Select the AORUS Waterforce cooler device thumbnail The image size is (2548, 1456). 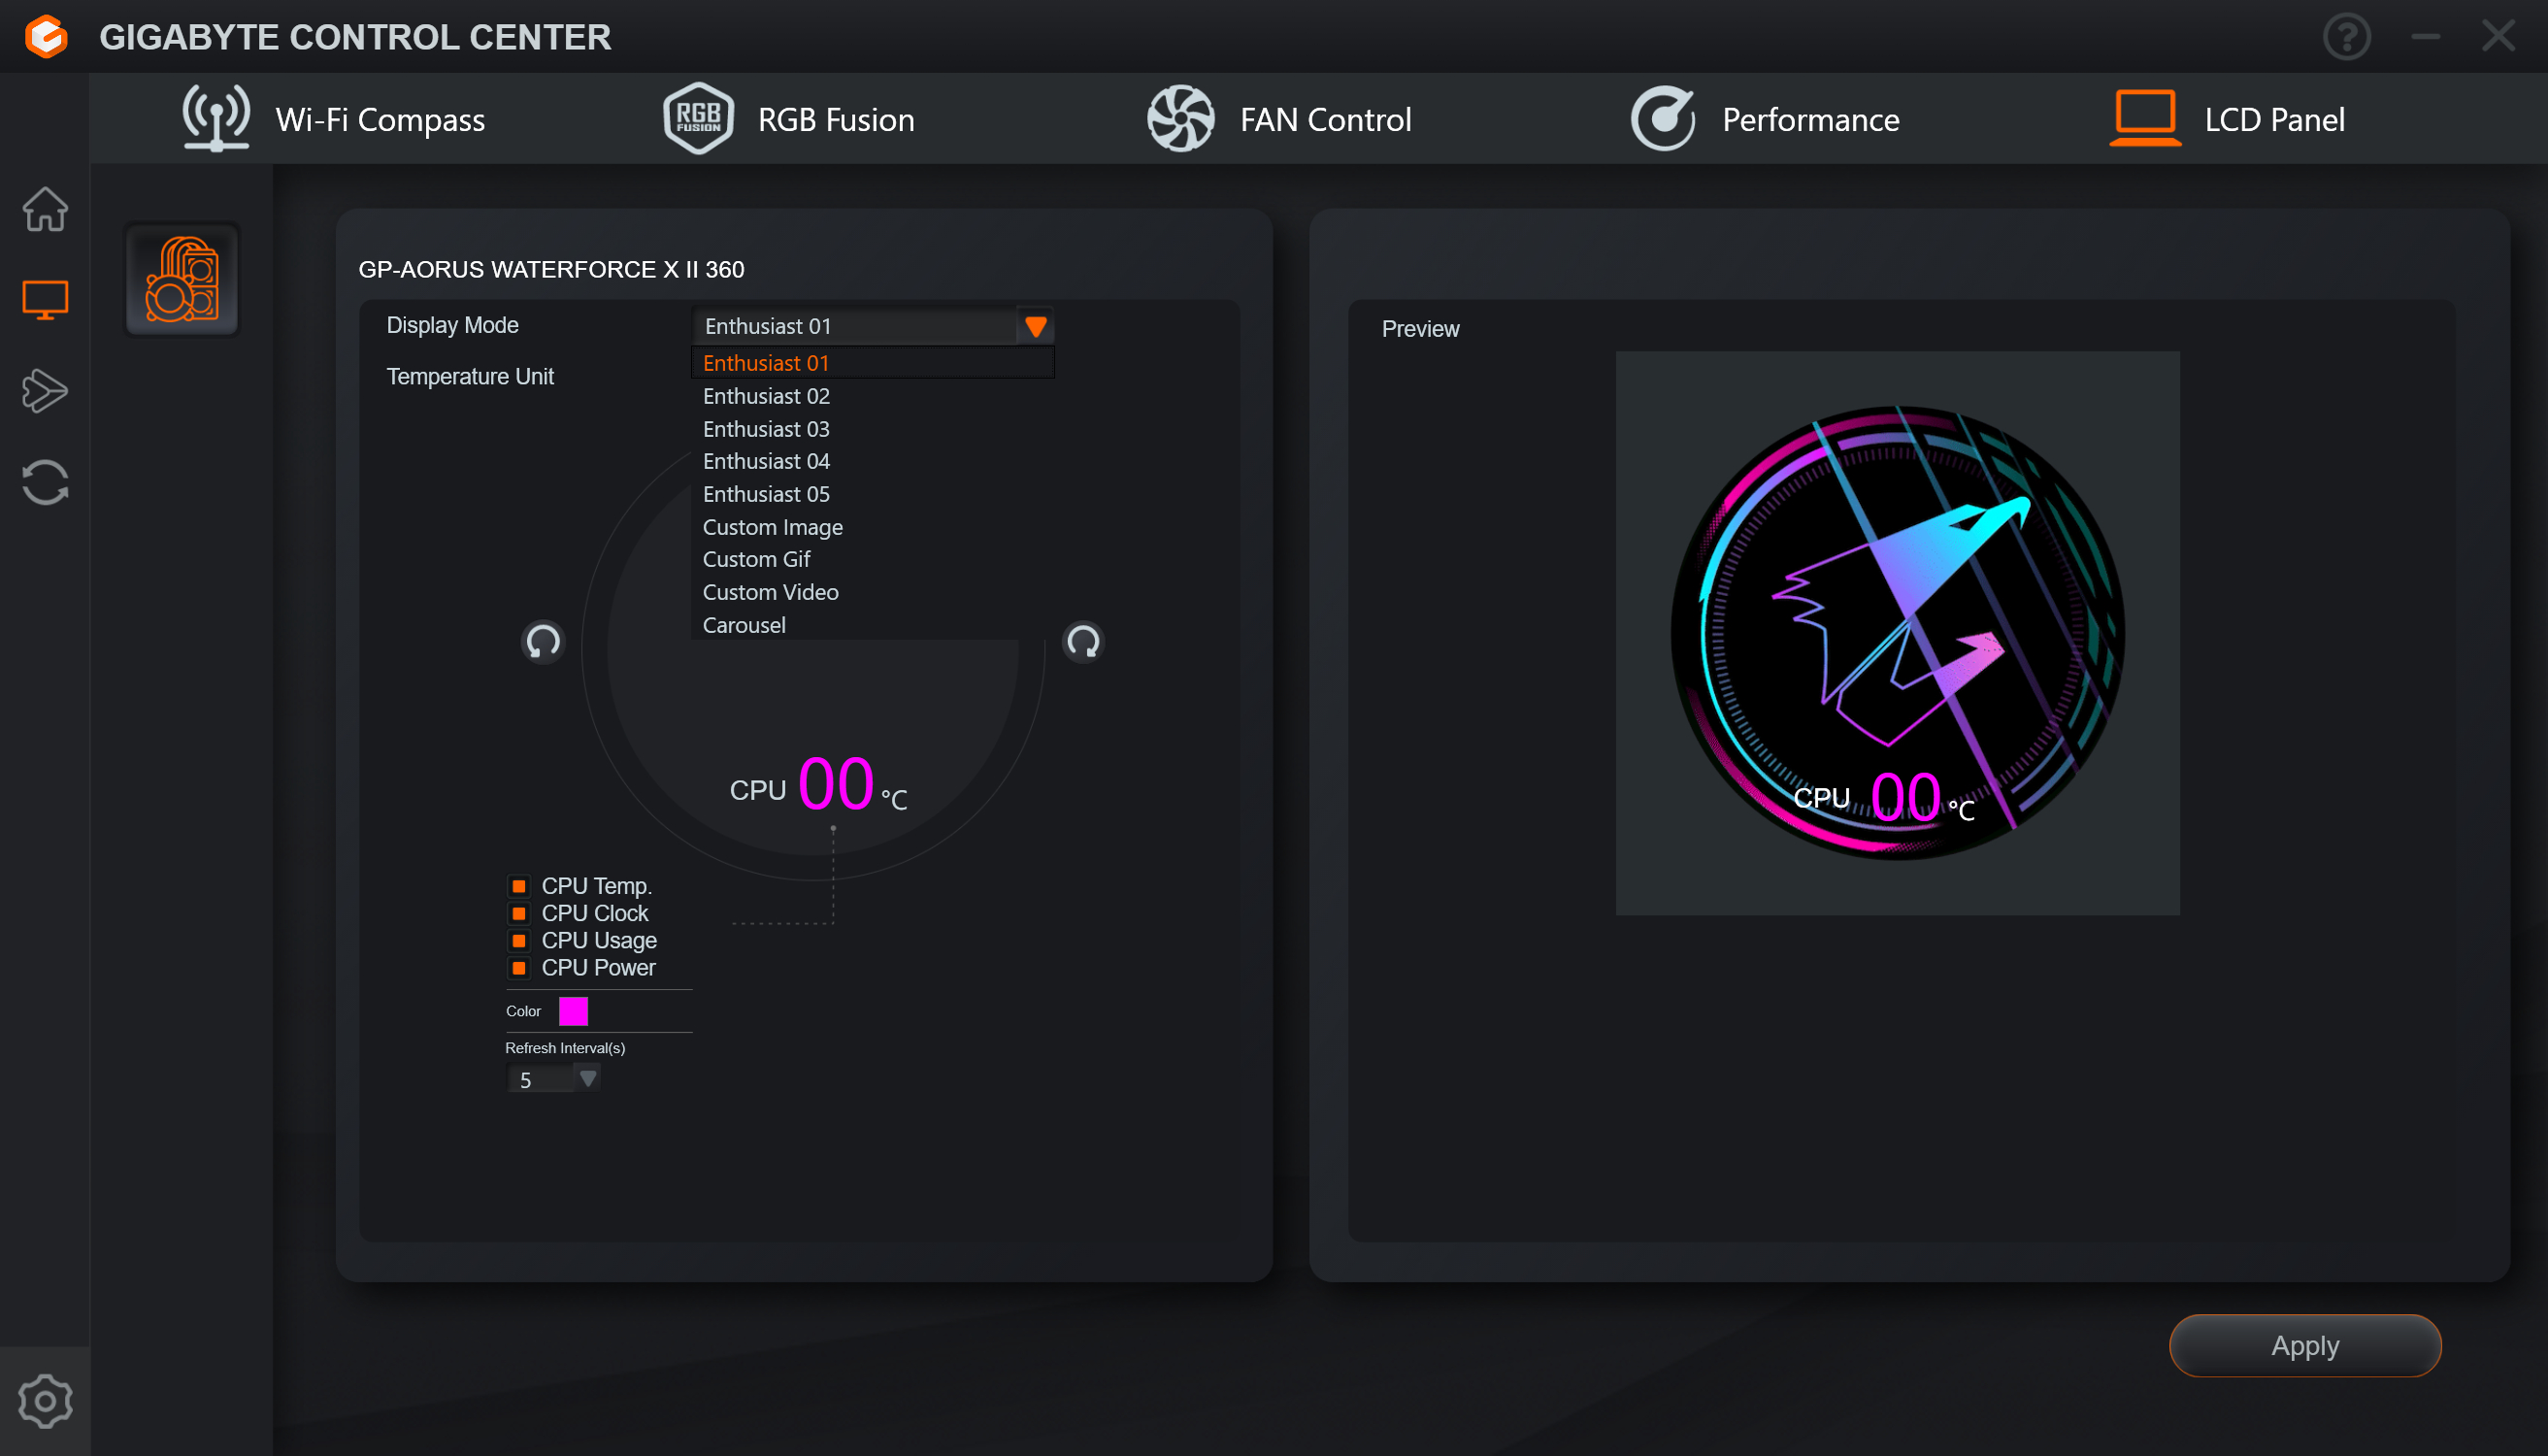coord(182,279)
